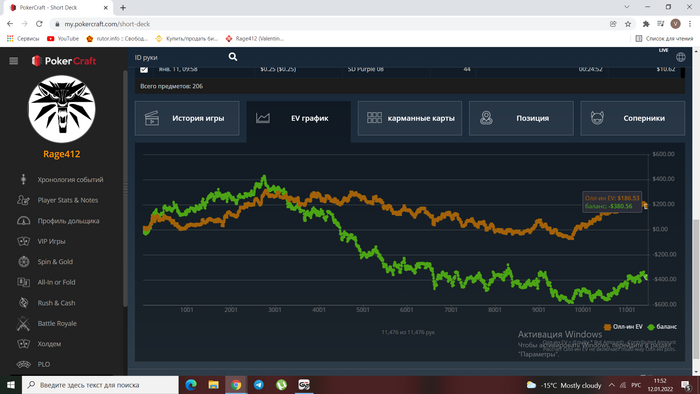
Task: Switch to the Позиция tab
Action: (x=521, y=118)
